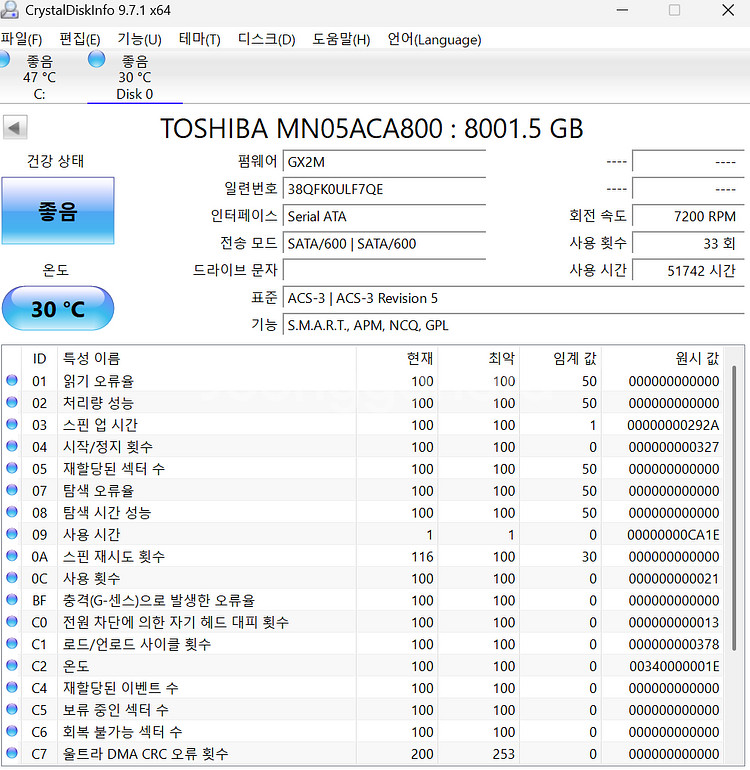Click the status orb for 스핀 업 시간
This screenshot has width=750, height=770.
[12, 424]
